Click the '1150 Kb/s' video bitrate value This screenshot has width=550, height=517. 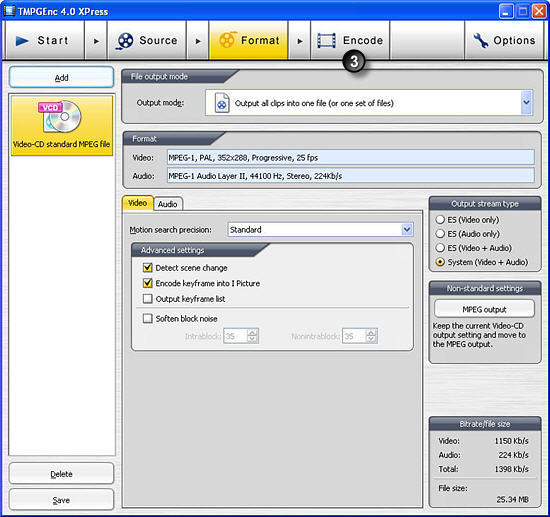tap(511, 441)
